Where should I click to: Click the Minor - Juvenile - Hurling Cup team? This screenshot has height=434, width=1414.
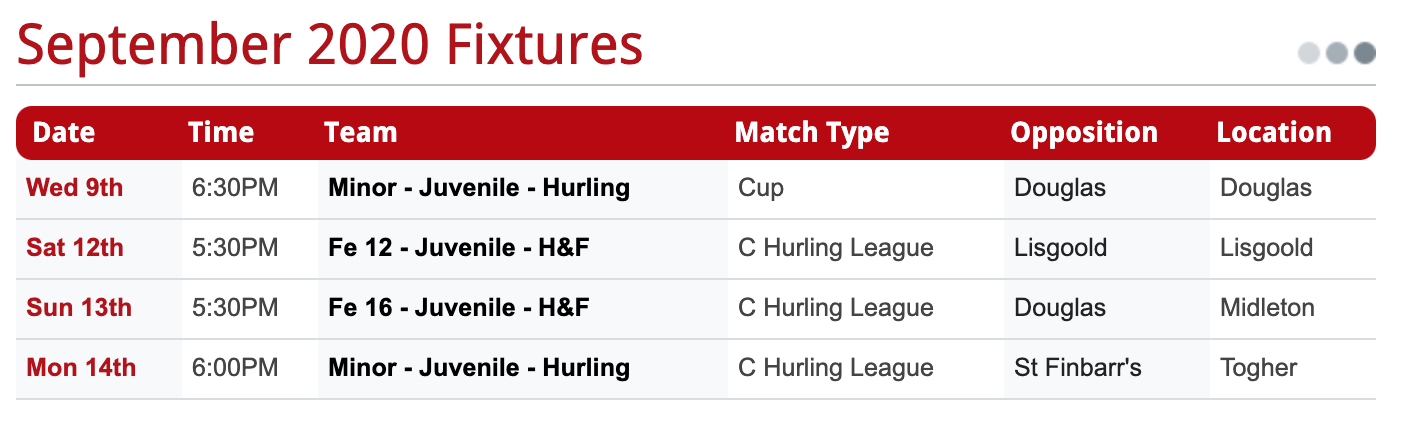point(479,187)
